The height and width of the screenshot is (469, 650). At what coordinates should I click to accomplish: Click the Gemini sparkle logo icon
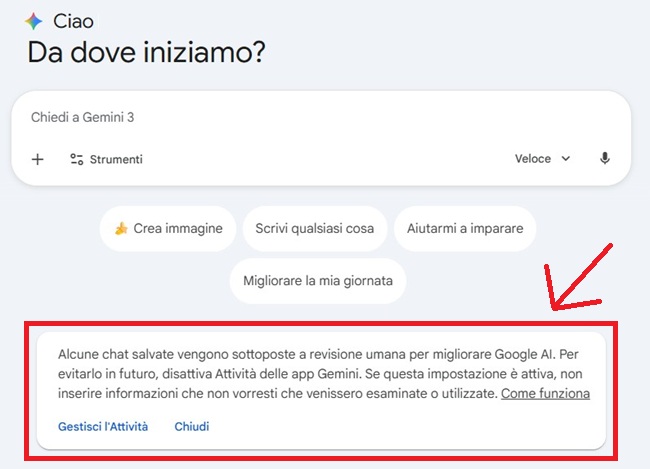(34, 21)
